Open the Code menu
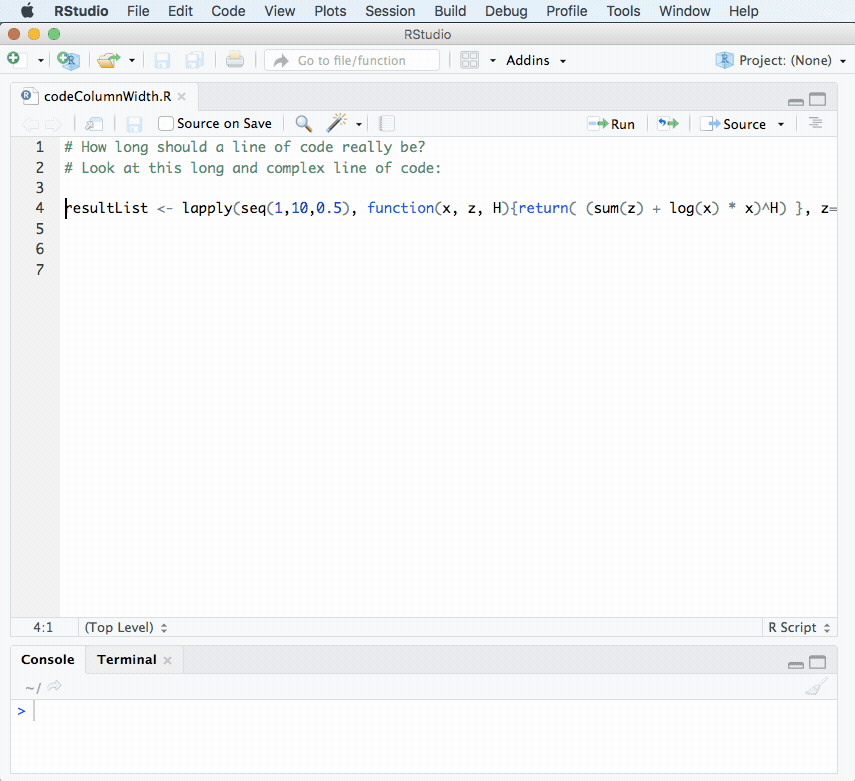855x781 pixels. coord(228,11)
